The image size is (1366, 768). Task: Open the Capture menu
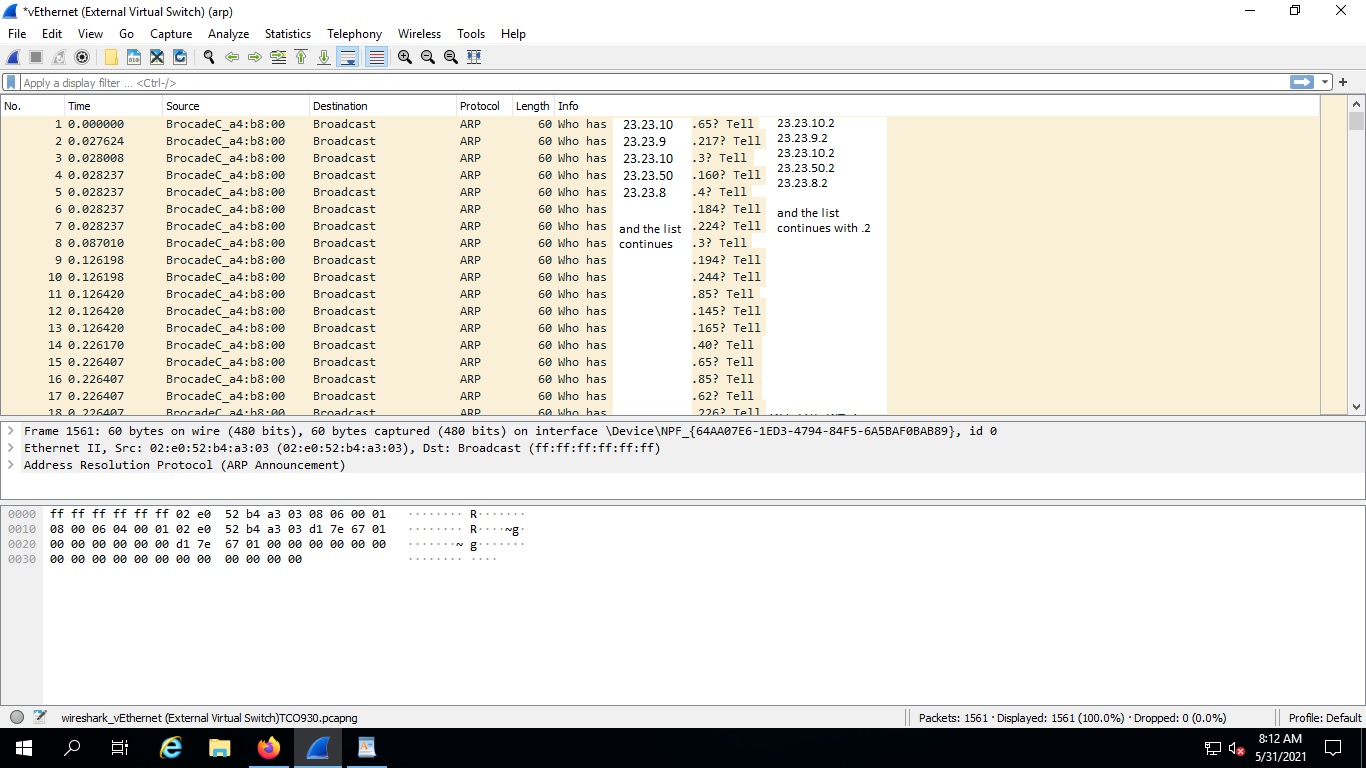[171, 33]
